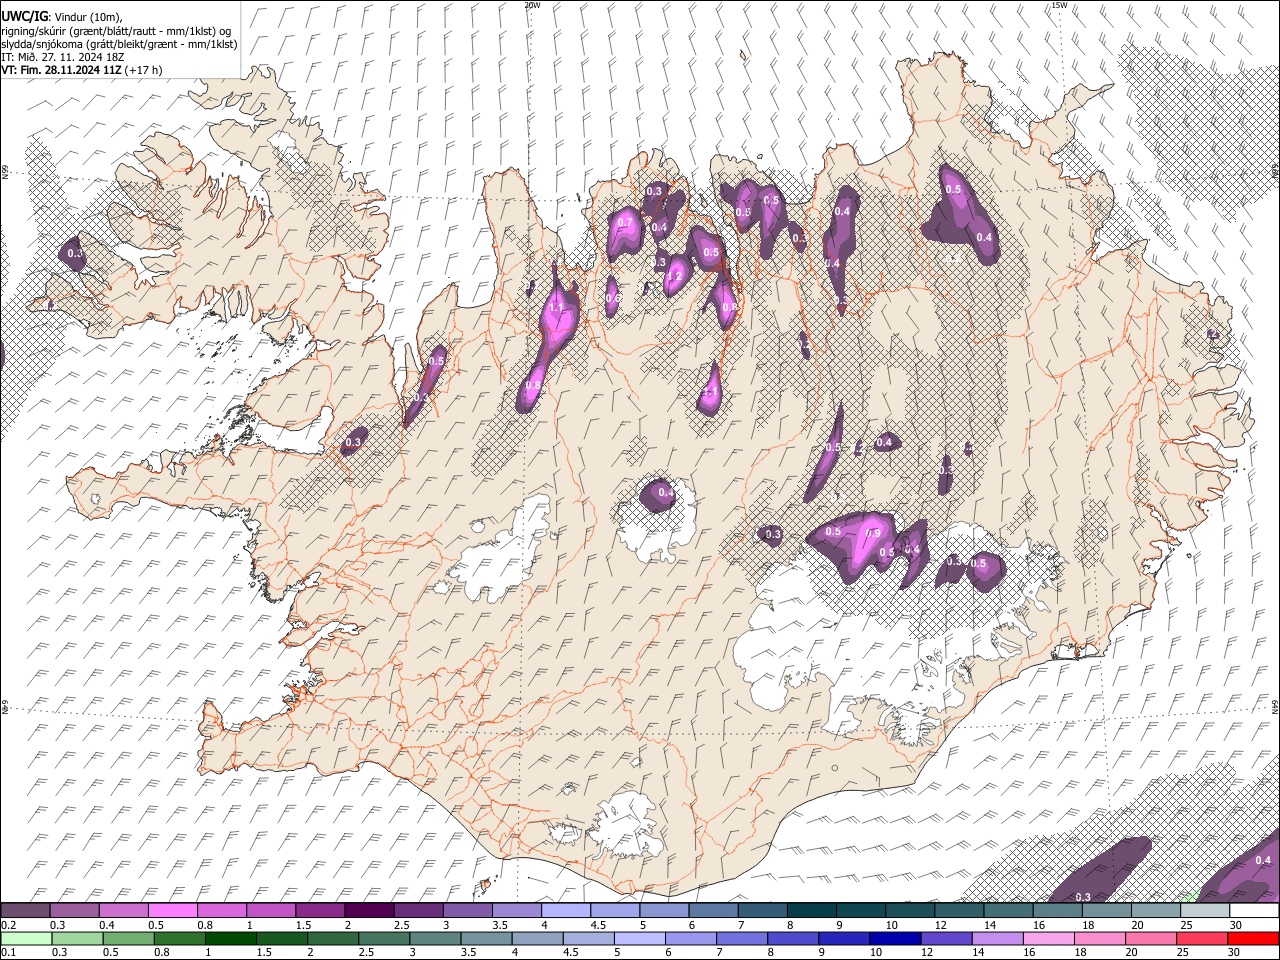Click the '15W' longitude label
Image resolution: width=1280 pixels, height=960 pixels.
[1059, 5]
